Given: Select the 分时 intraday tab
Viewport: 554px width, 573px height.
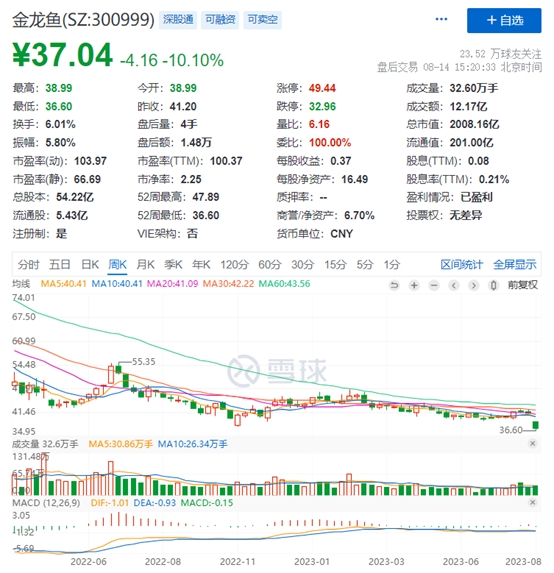Looking at the screenshot, I should [x=28, y=264].
